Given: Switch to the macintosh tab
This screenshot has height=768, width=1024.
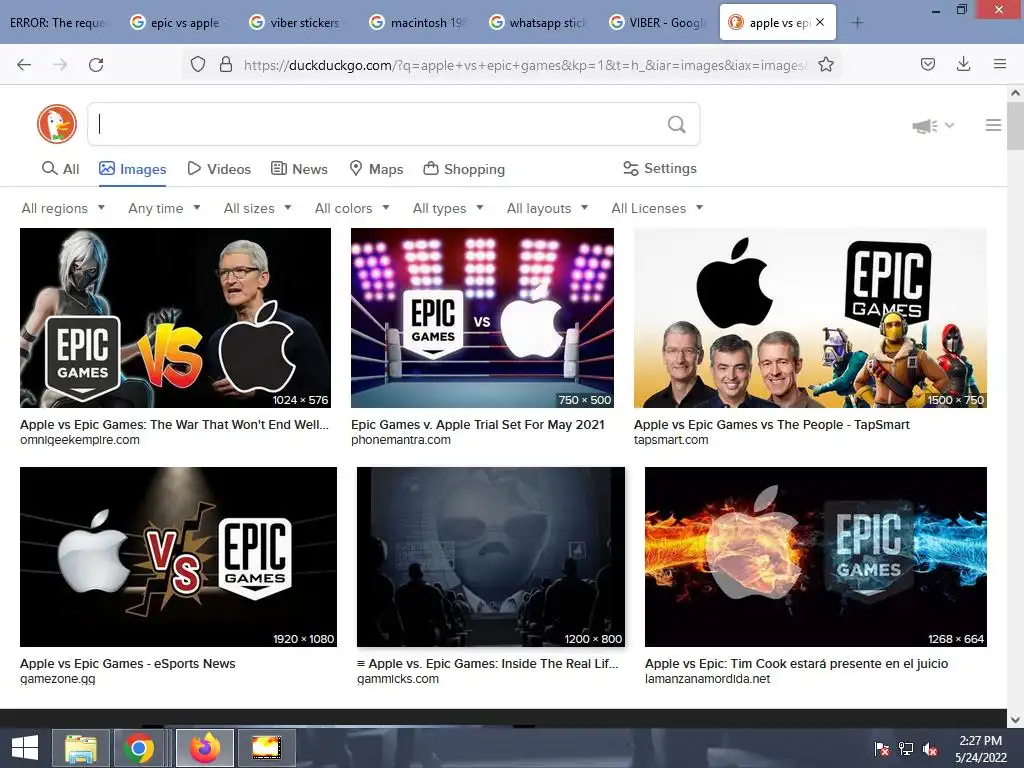Looking at the screenshot, I should [x=418, y=23].
